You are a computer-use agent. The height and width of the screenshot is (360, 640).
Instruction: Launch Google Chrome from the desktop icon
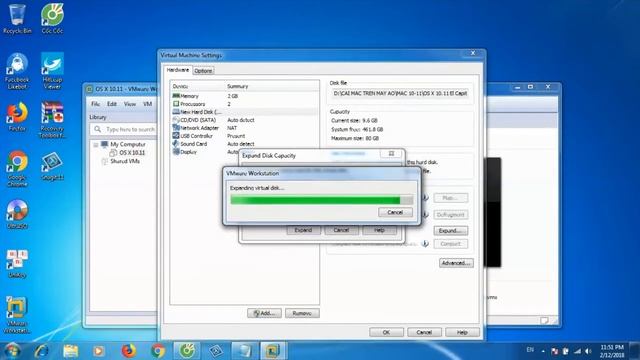[17, 169]
